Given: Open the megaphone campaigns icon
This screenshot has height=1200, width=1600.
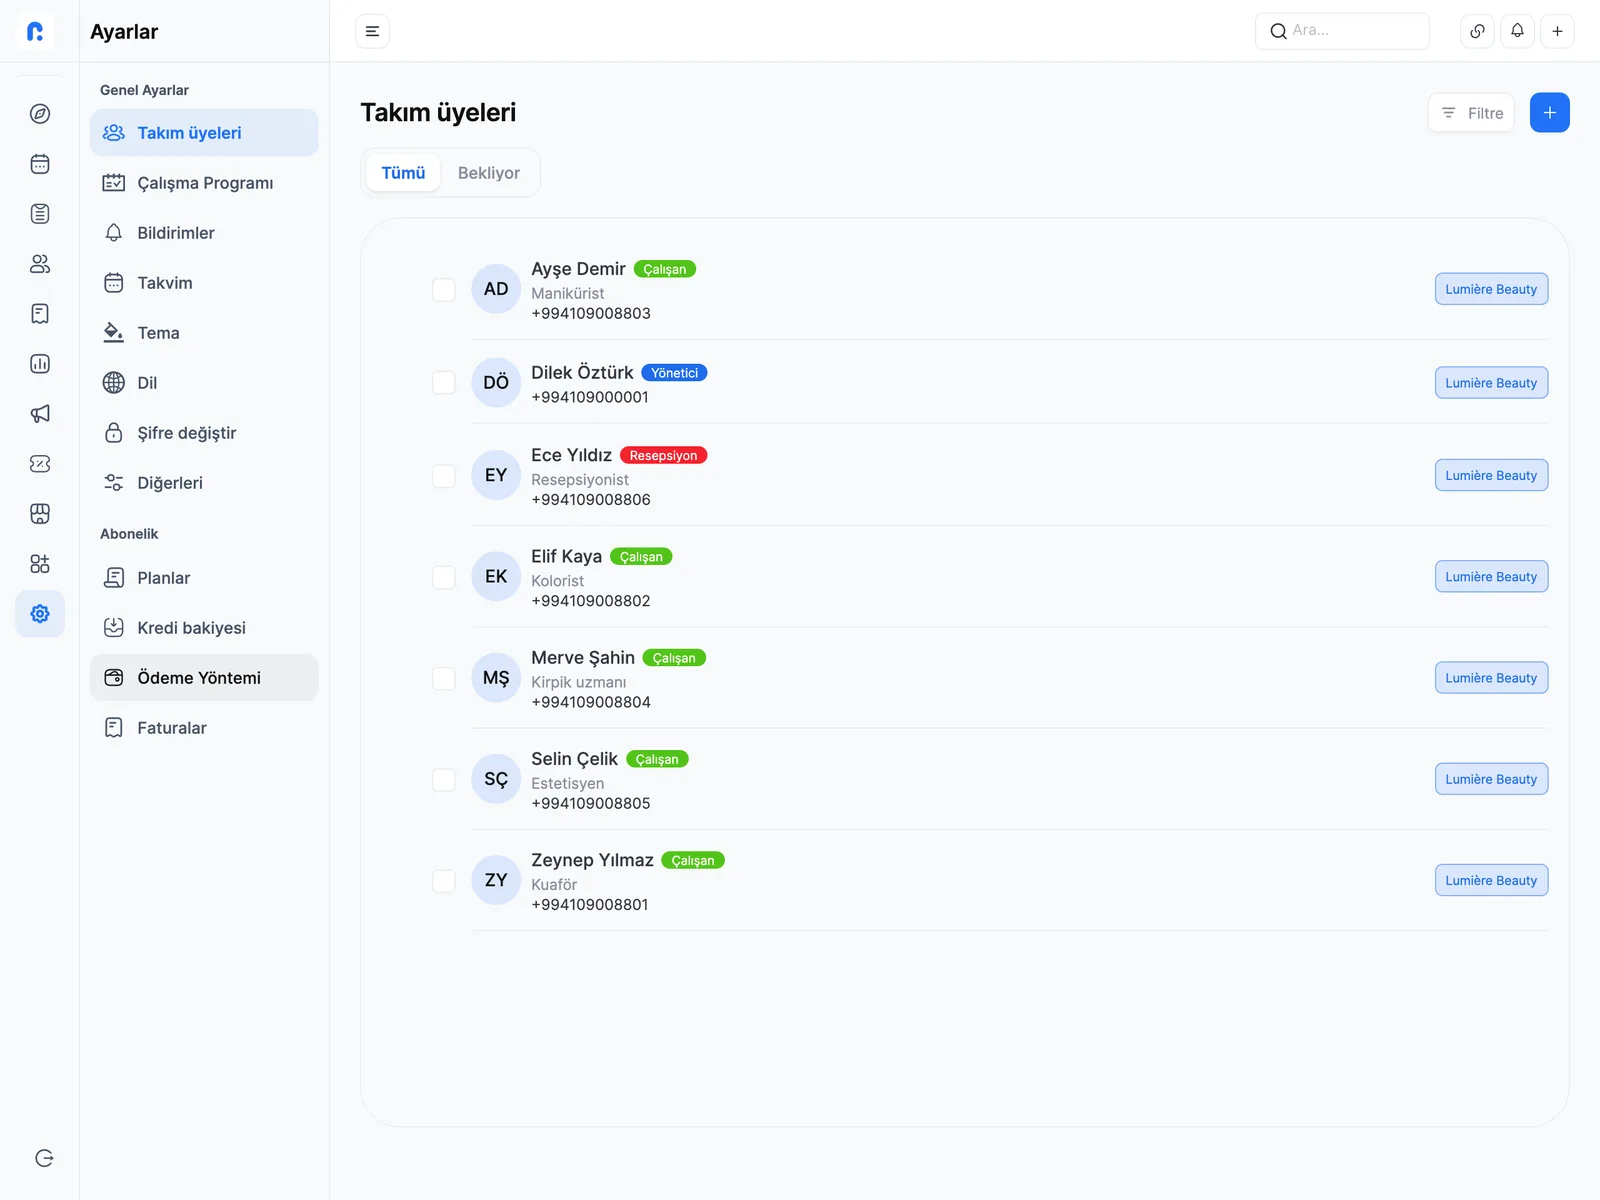Looking at the screenshot, I should [x=40, y=414].
